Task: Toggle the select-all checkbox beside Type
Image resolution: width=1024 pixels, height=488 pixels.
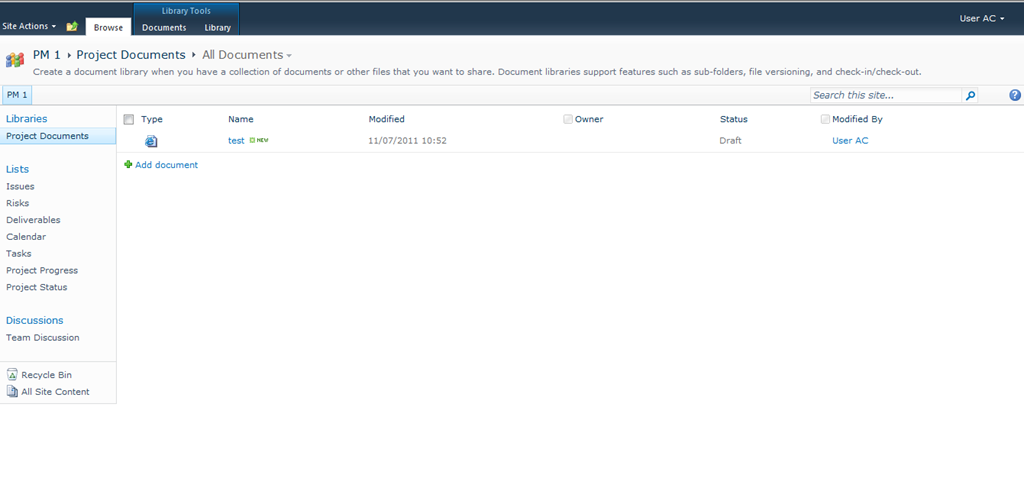Action: pyautogui.click(x=128, y=119)
